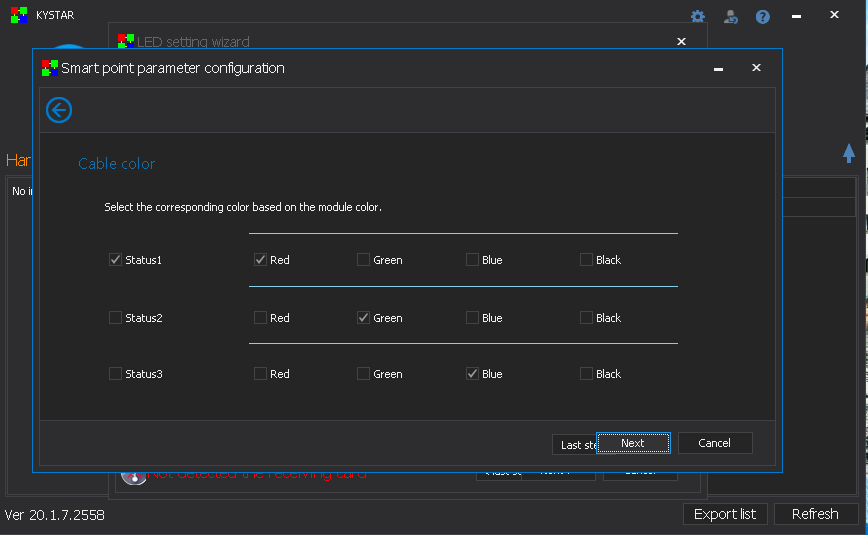Click the blue up arrow icon
868x535 pixels.
(x=849, y=153)
